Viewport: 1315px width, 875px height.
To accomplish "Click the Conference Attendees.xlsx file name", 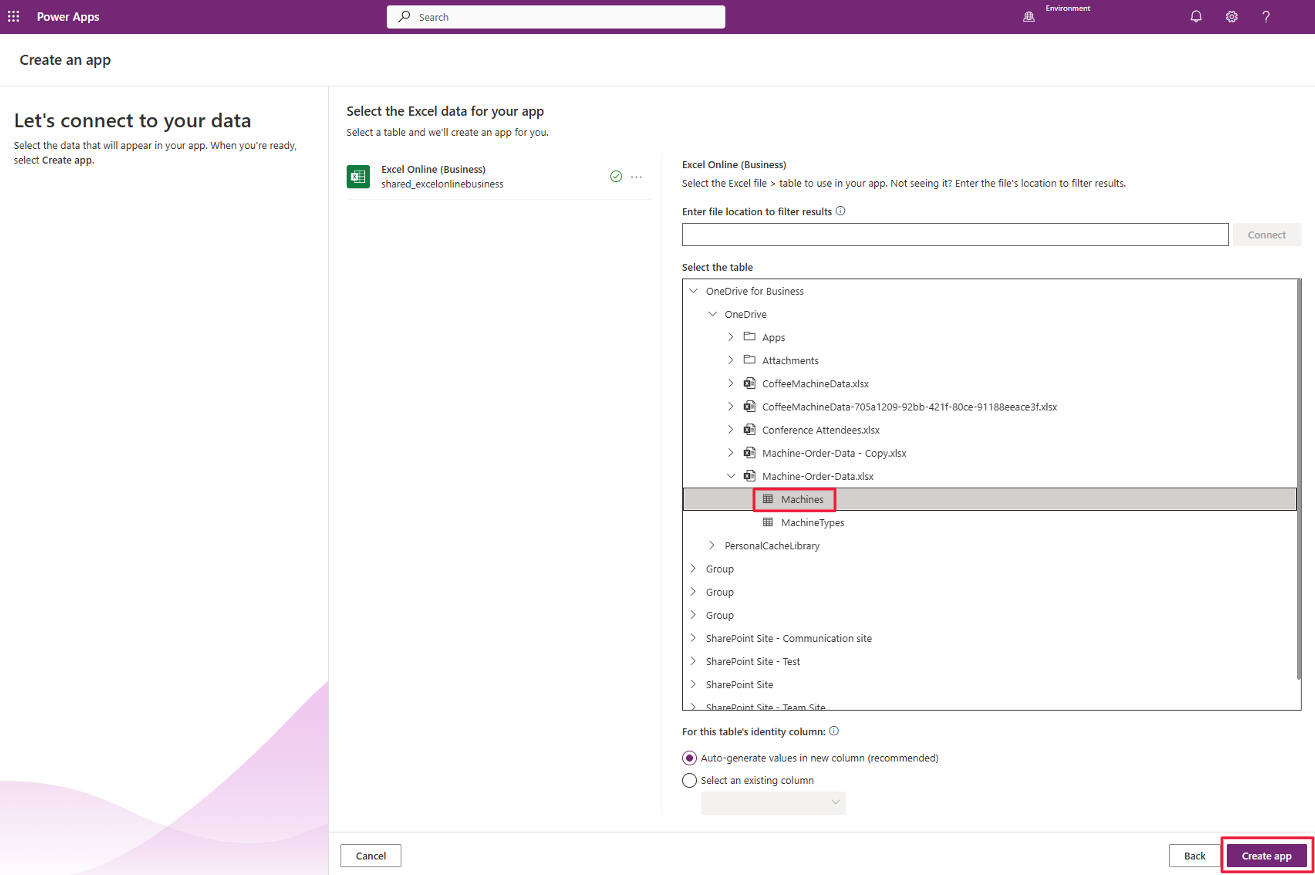I will [821, 430].
